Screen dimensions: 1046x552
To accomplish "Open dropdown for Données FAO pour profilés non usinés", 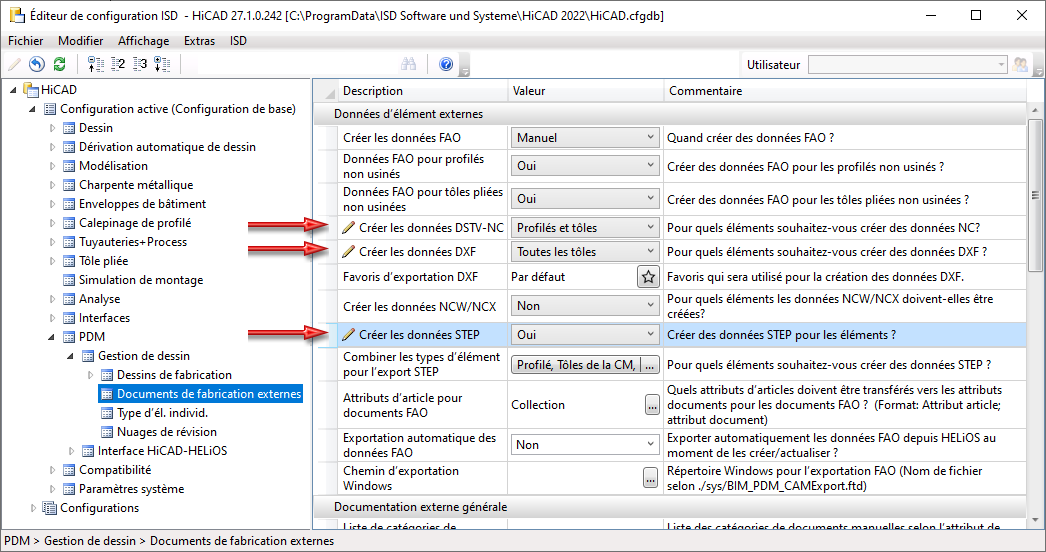I will 585,166.
